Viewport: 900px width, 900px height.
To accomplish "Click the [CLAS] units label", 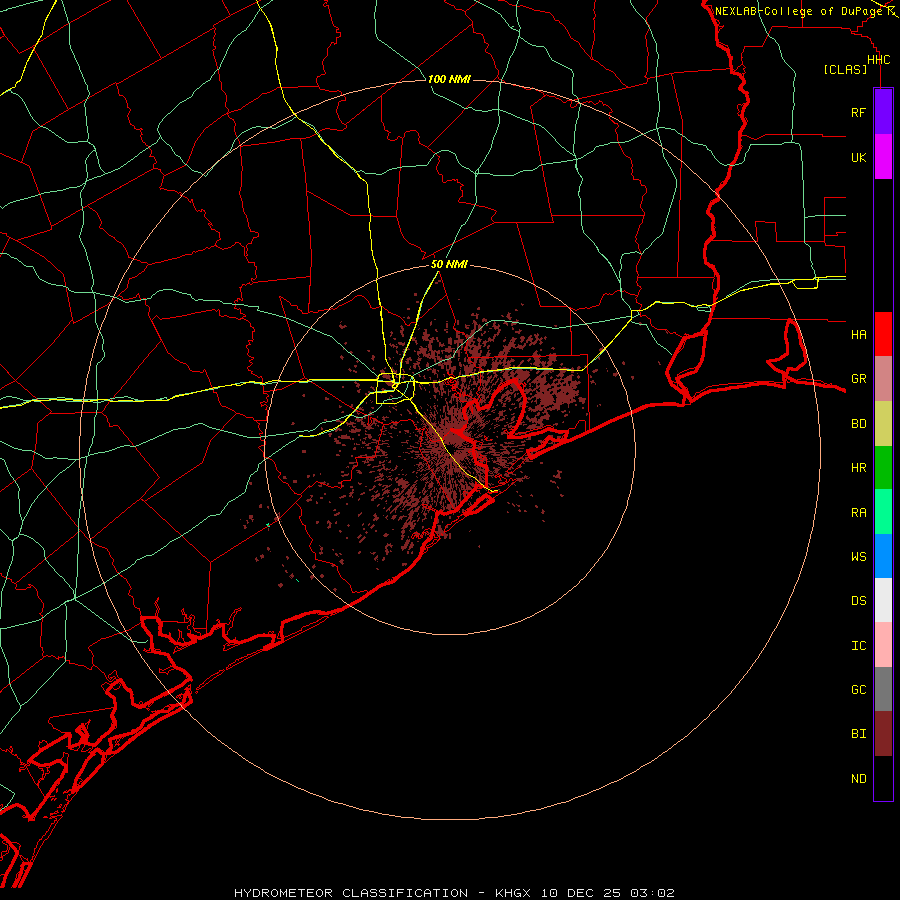I will [x=845, y=70].
